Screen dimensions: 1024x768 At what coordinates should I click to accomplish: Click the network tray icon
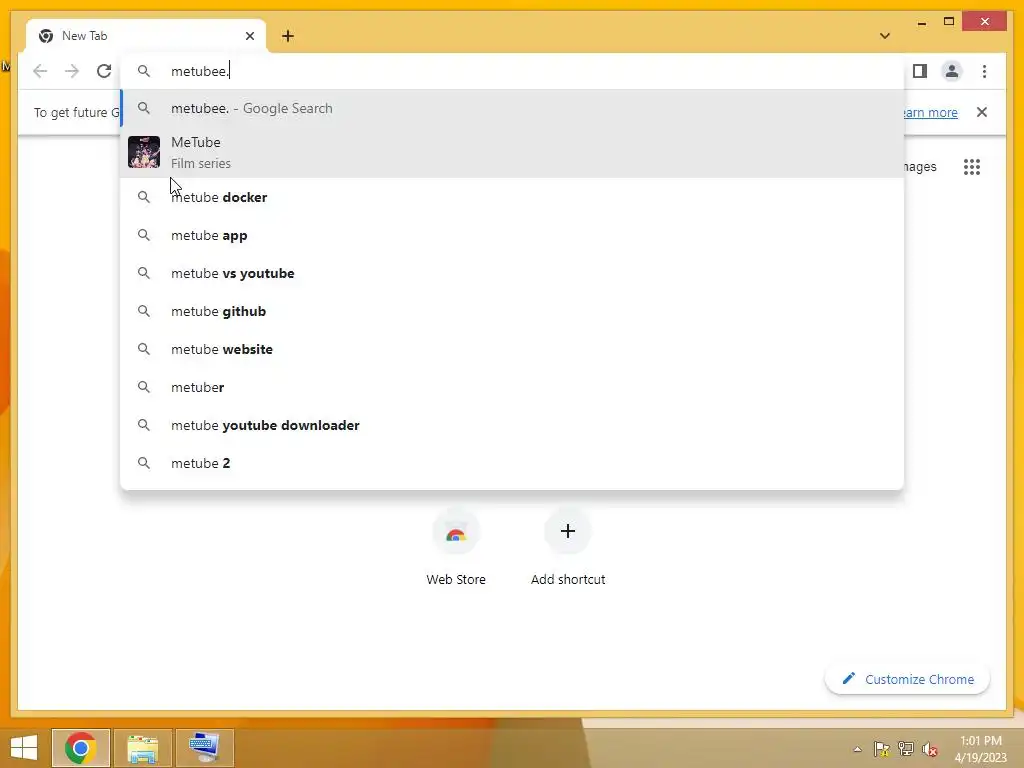coord(906,749)
